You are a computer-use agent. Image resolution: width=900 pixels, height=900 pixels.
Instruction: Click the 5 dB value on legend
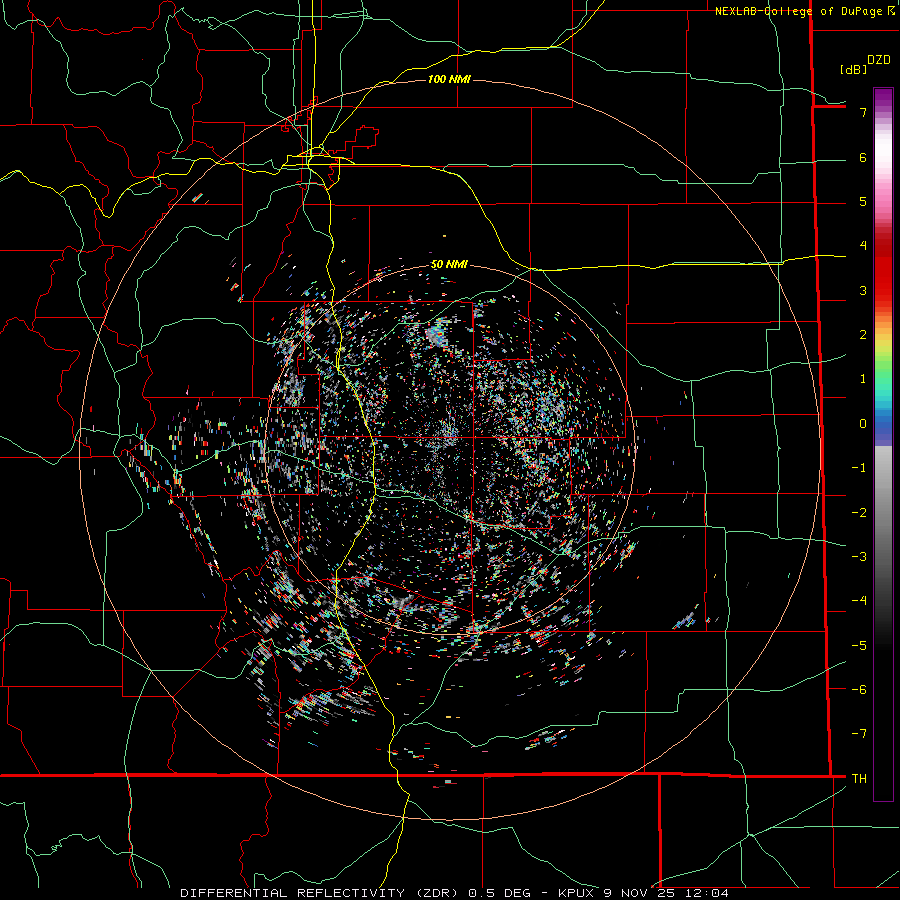[863, 201]
